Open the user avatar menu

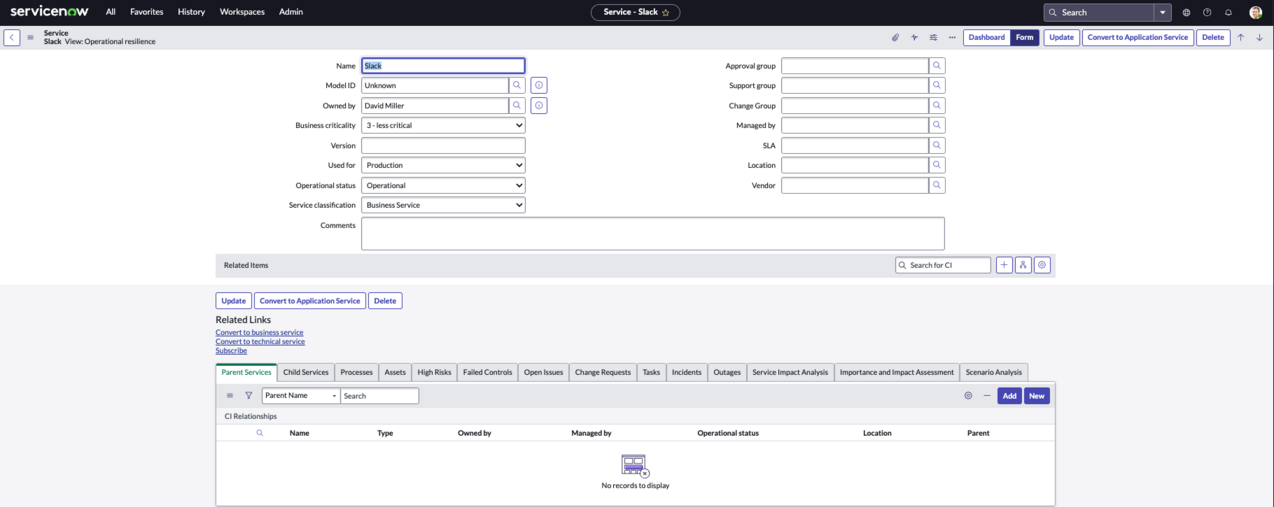(1256, 12)
